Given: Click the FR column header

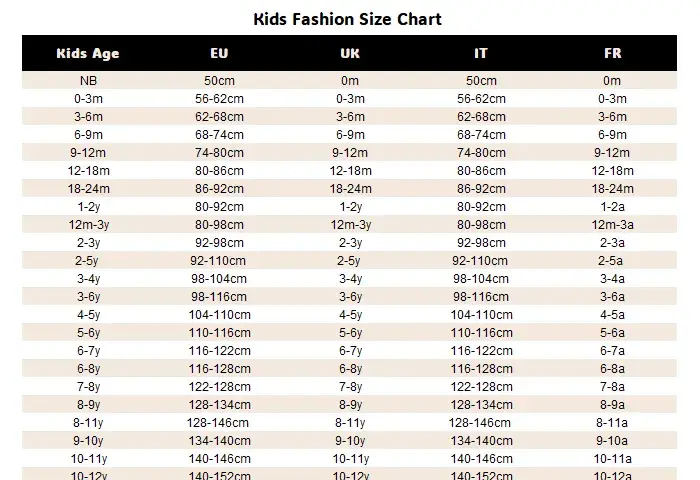Looking at the screenshot, I should pos(612,53).
